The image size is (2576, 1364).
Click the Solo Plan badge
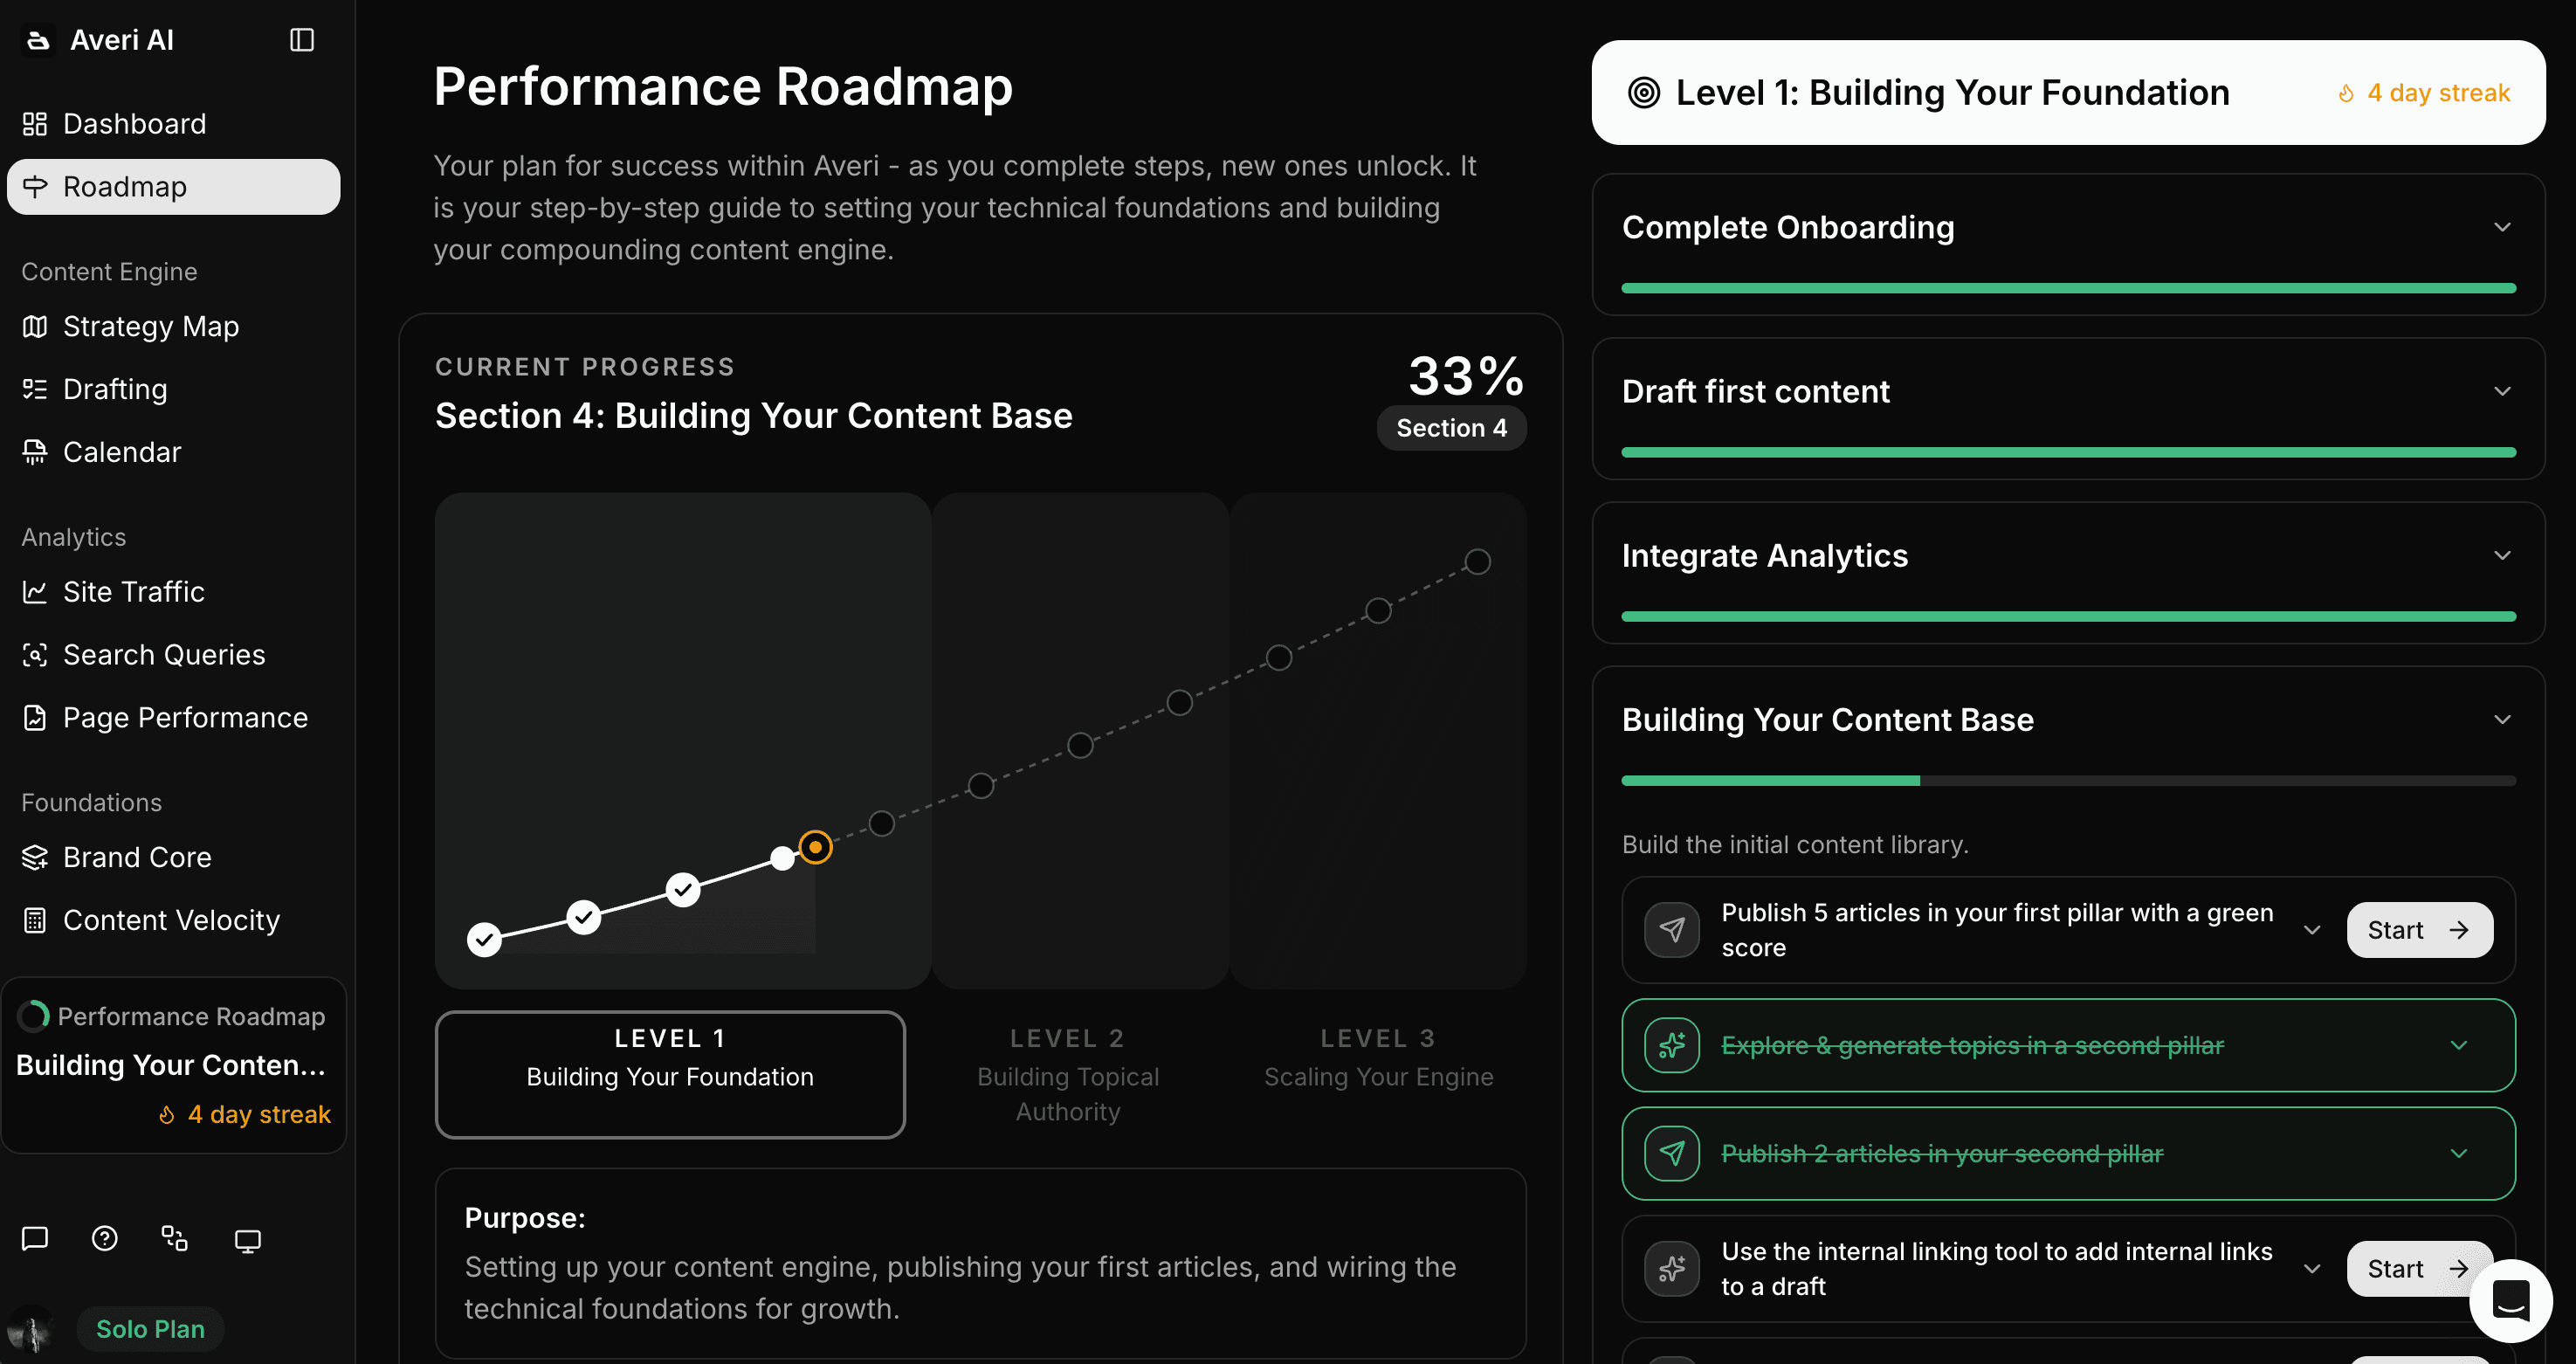(150, 1329)
